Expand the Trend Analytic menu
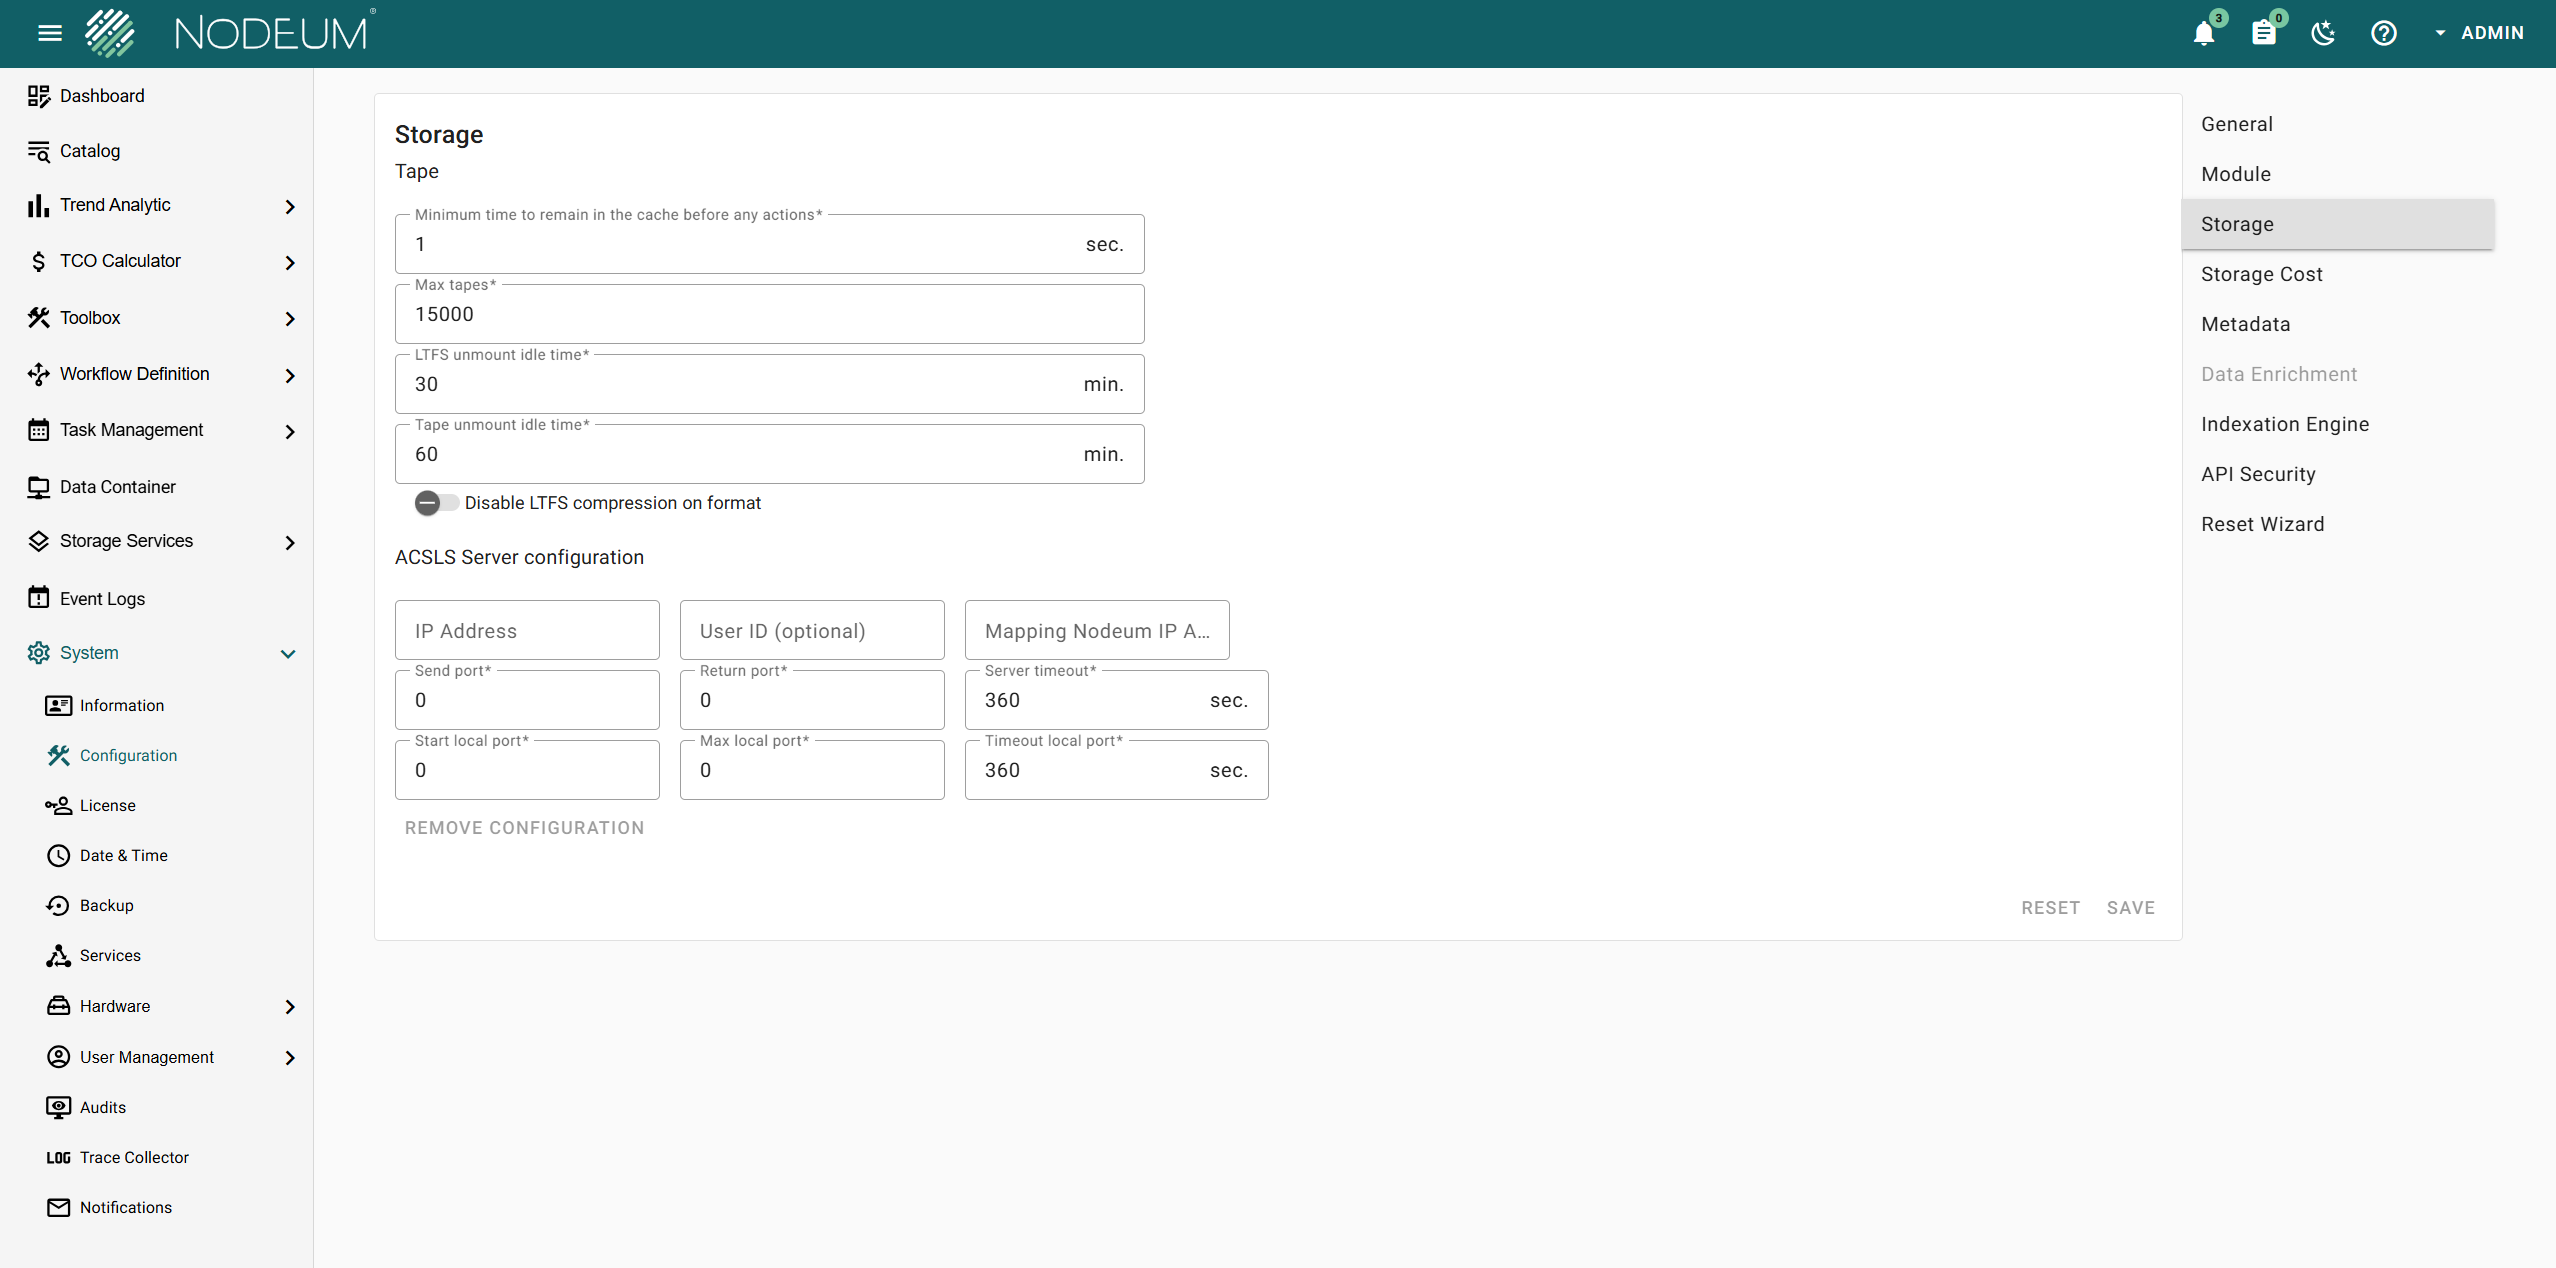2556x1268 pixels. pos(289,206)
